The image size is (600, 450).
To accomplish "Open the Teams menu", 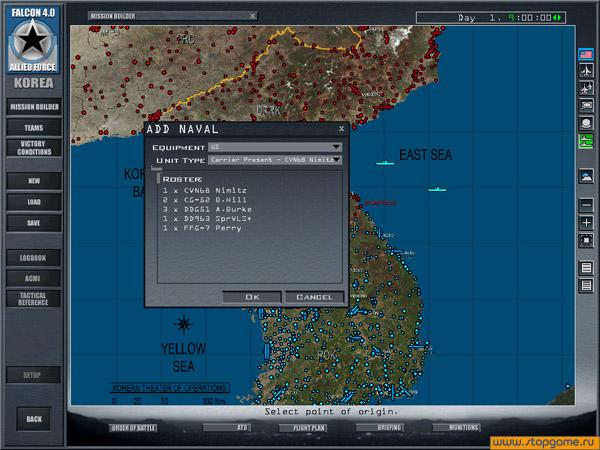I will coord(33,127).
